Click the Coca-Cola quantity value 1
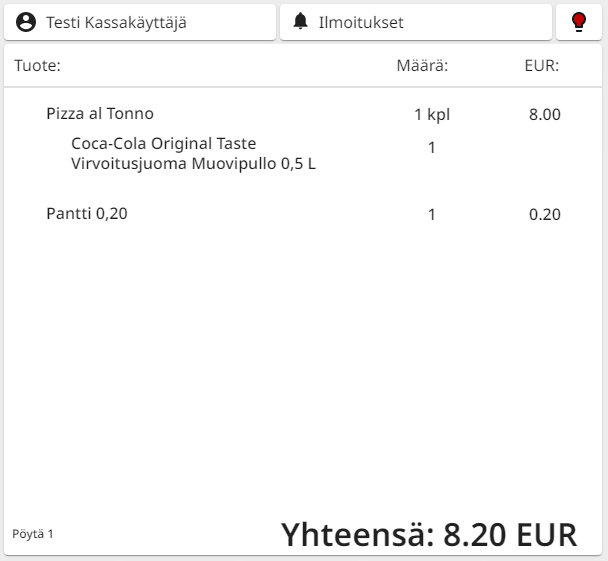The image size is (608, 561). coord(432,148)
